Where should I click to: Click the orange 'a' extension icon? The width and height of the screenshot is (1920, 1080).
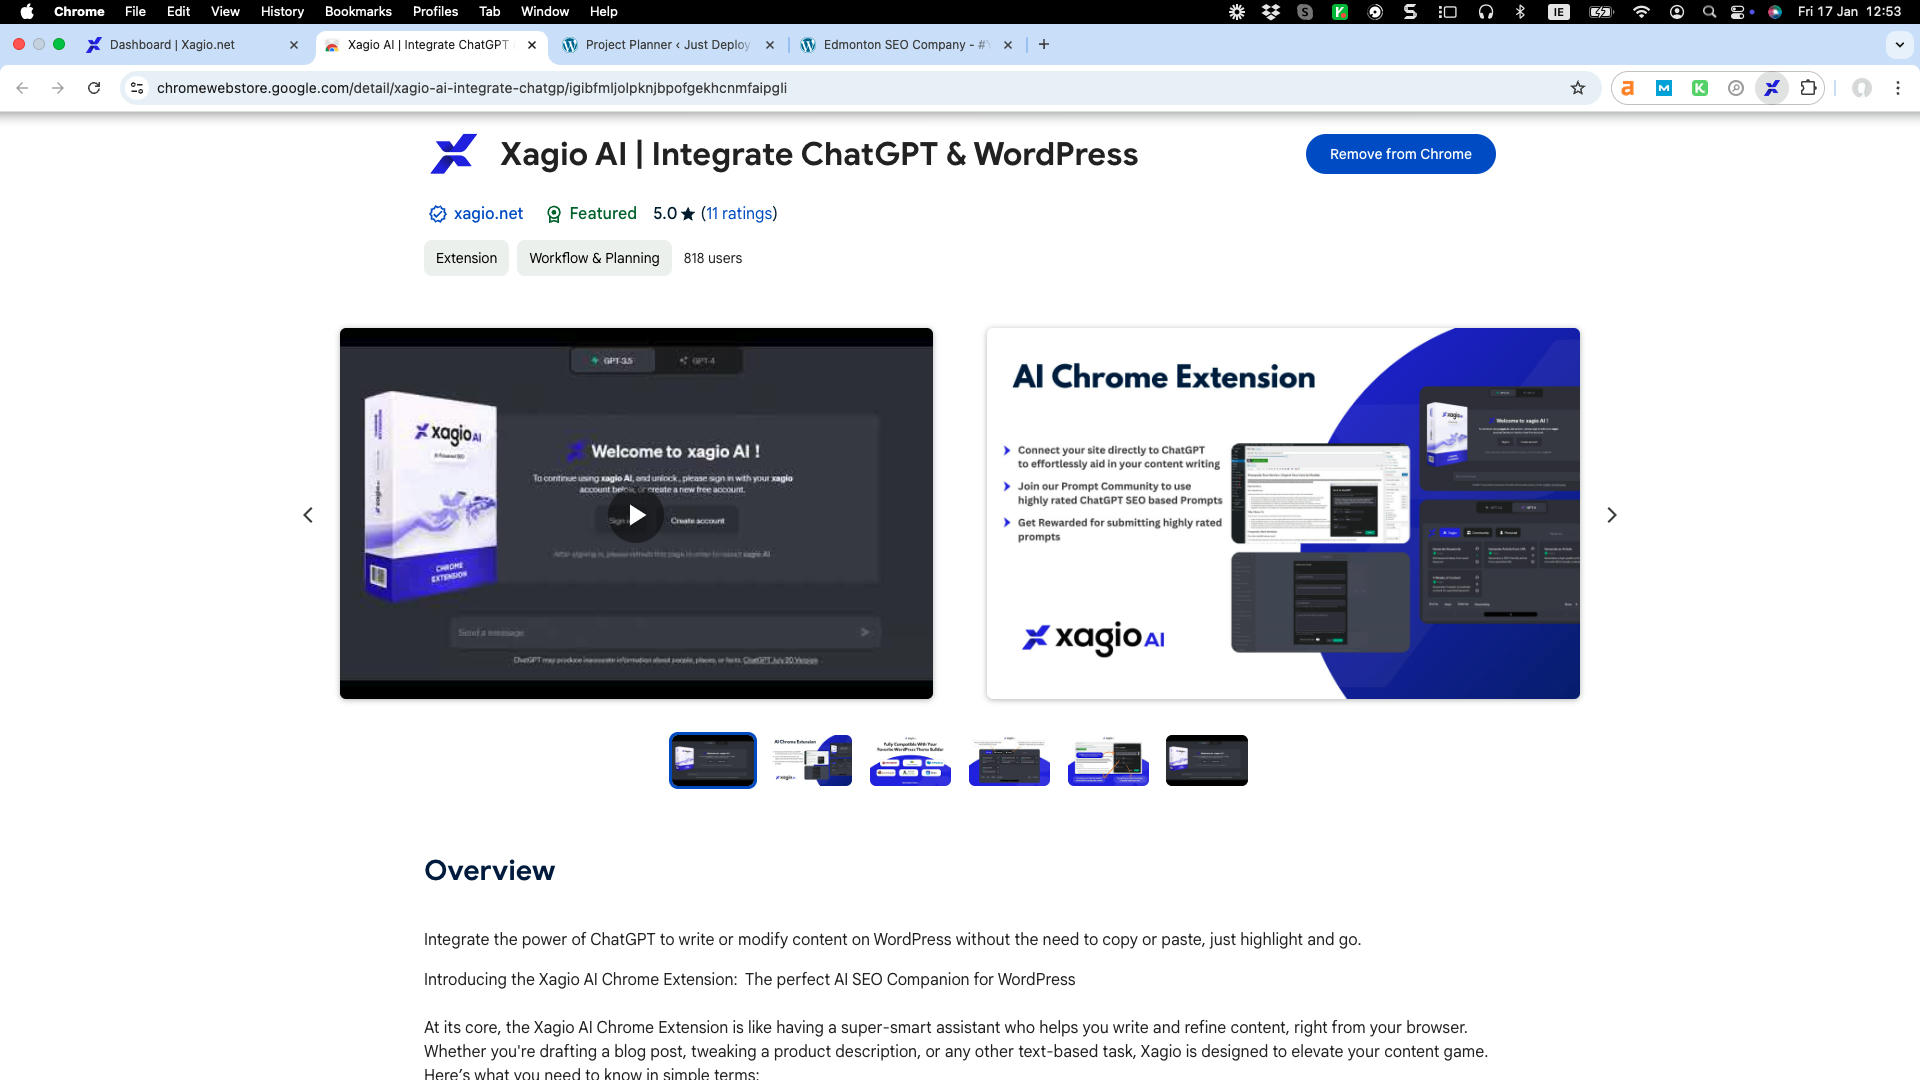tap(1628, 88)
